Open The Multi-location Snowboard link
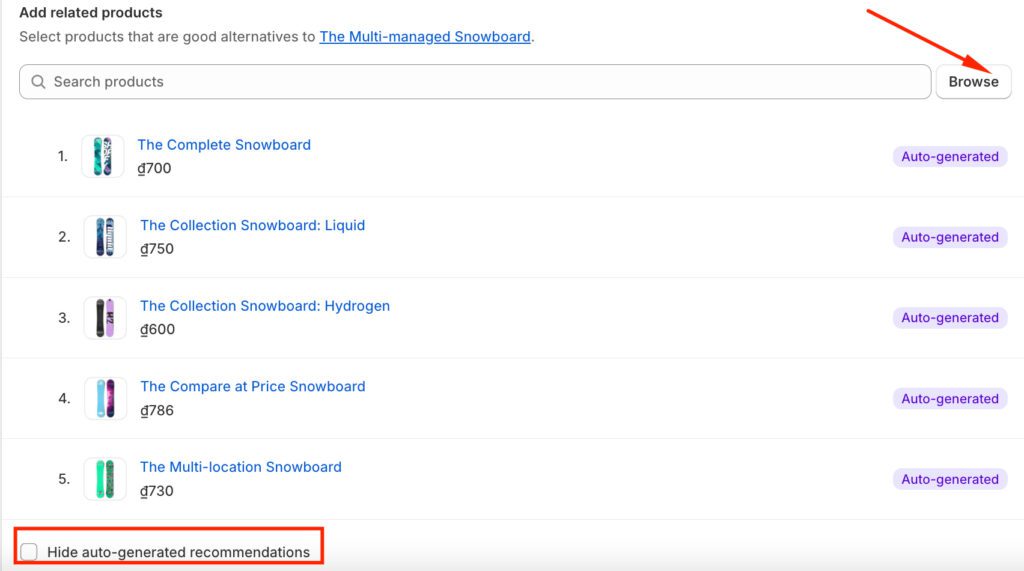The width and height of the screenshot is (1024, 571). pos(240,467)
